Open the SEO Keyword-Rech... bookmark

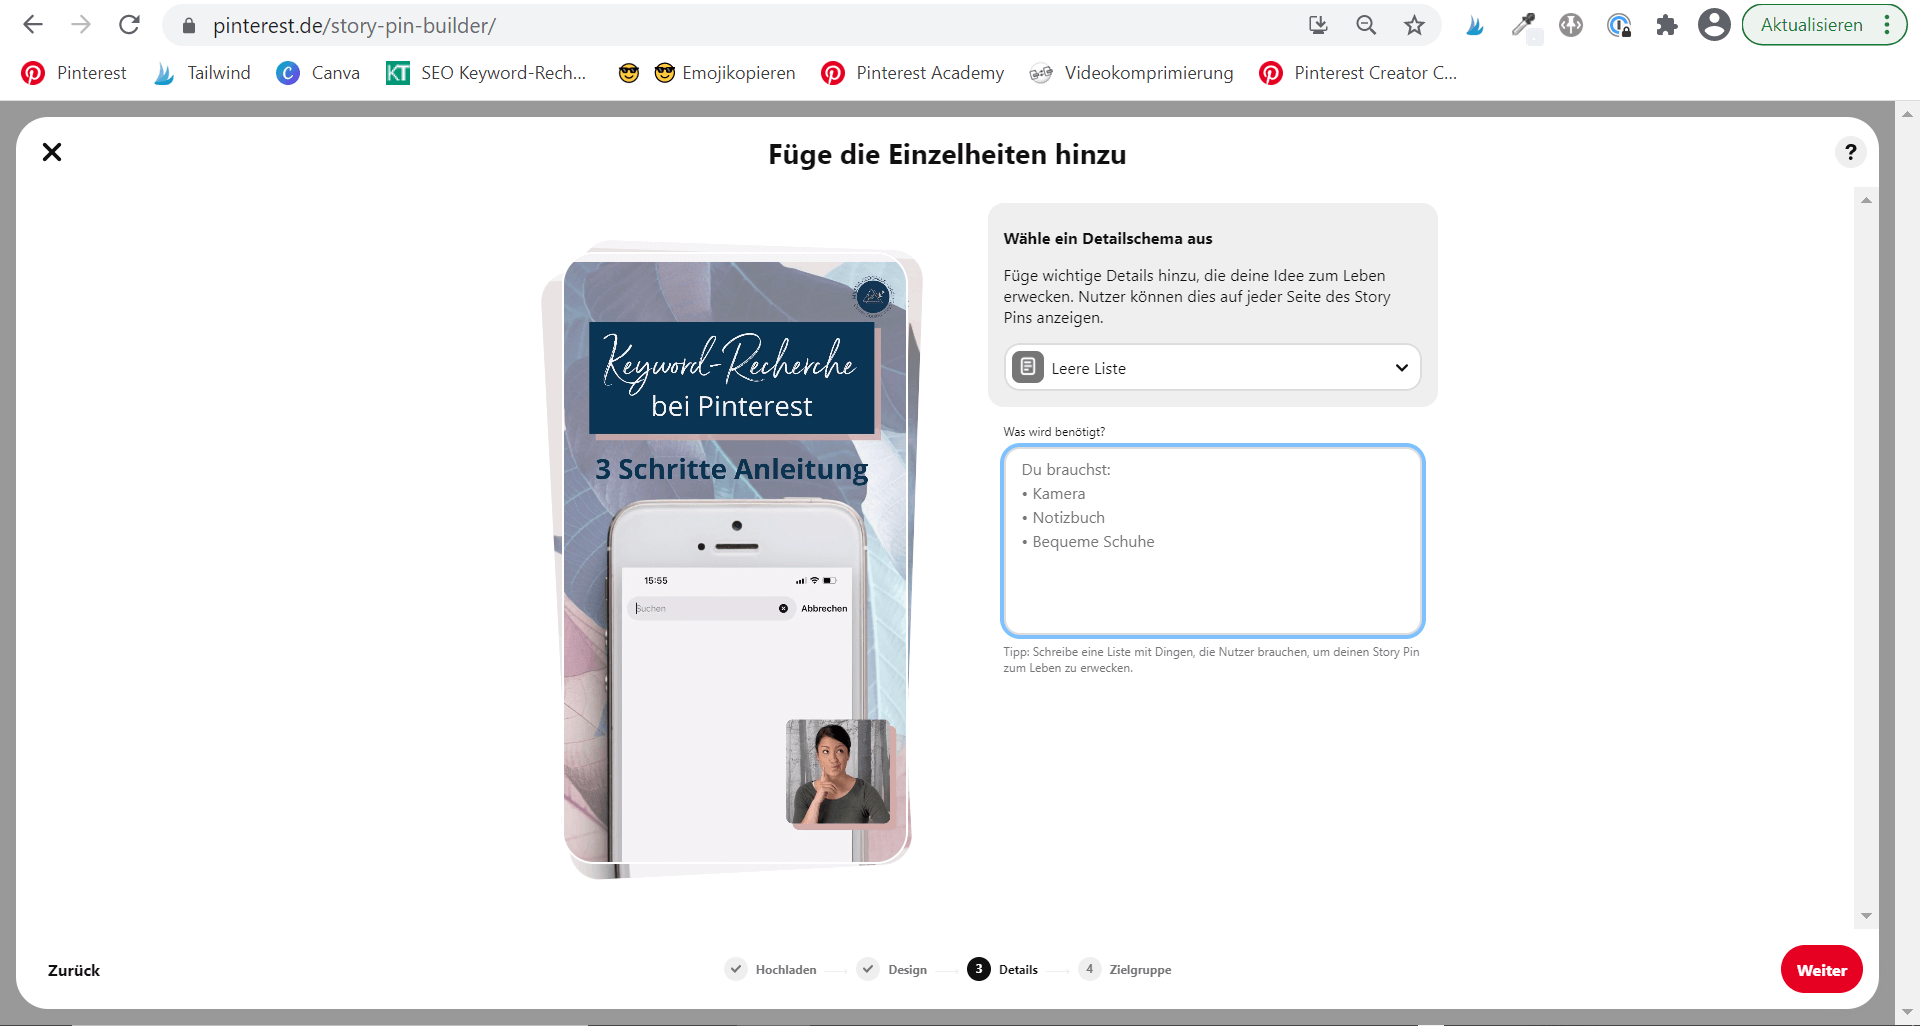[x=486, y=73]
